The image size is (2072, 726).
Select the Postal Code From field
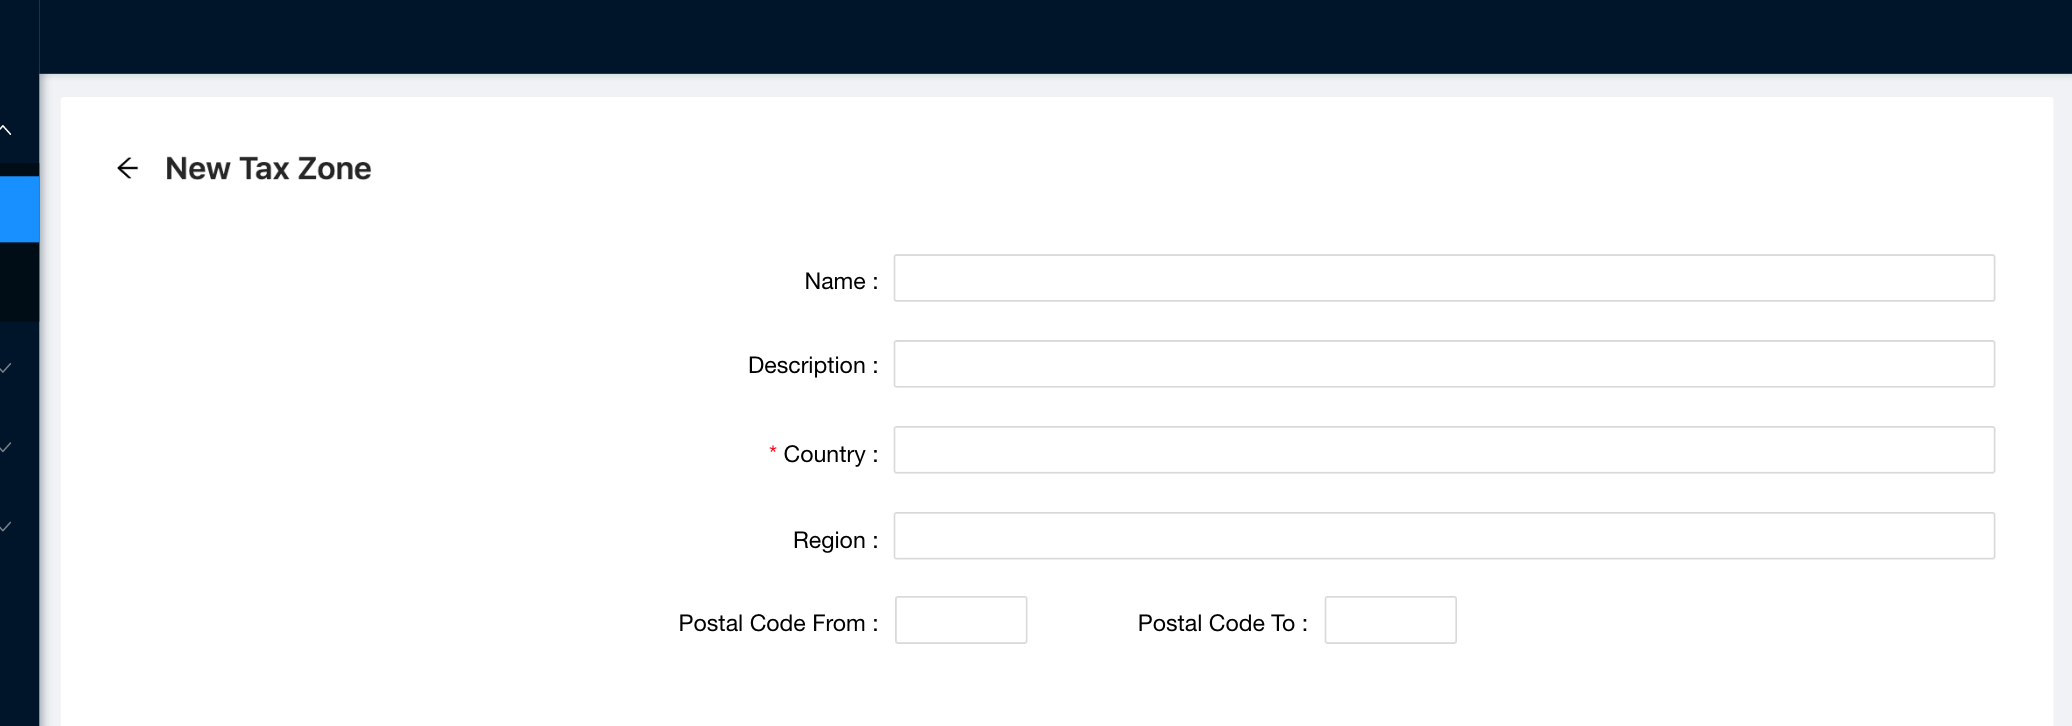(959, 620)
